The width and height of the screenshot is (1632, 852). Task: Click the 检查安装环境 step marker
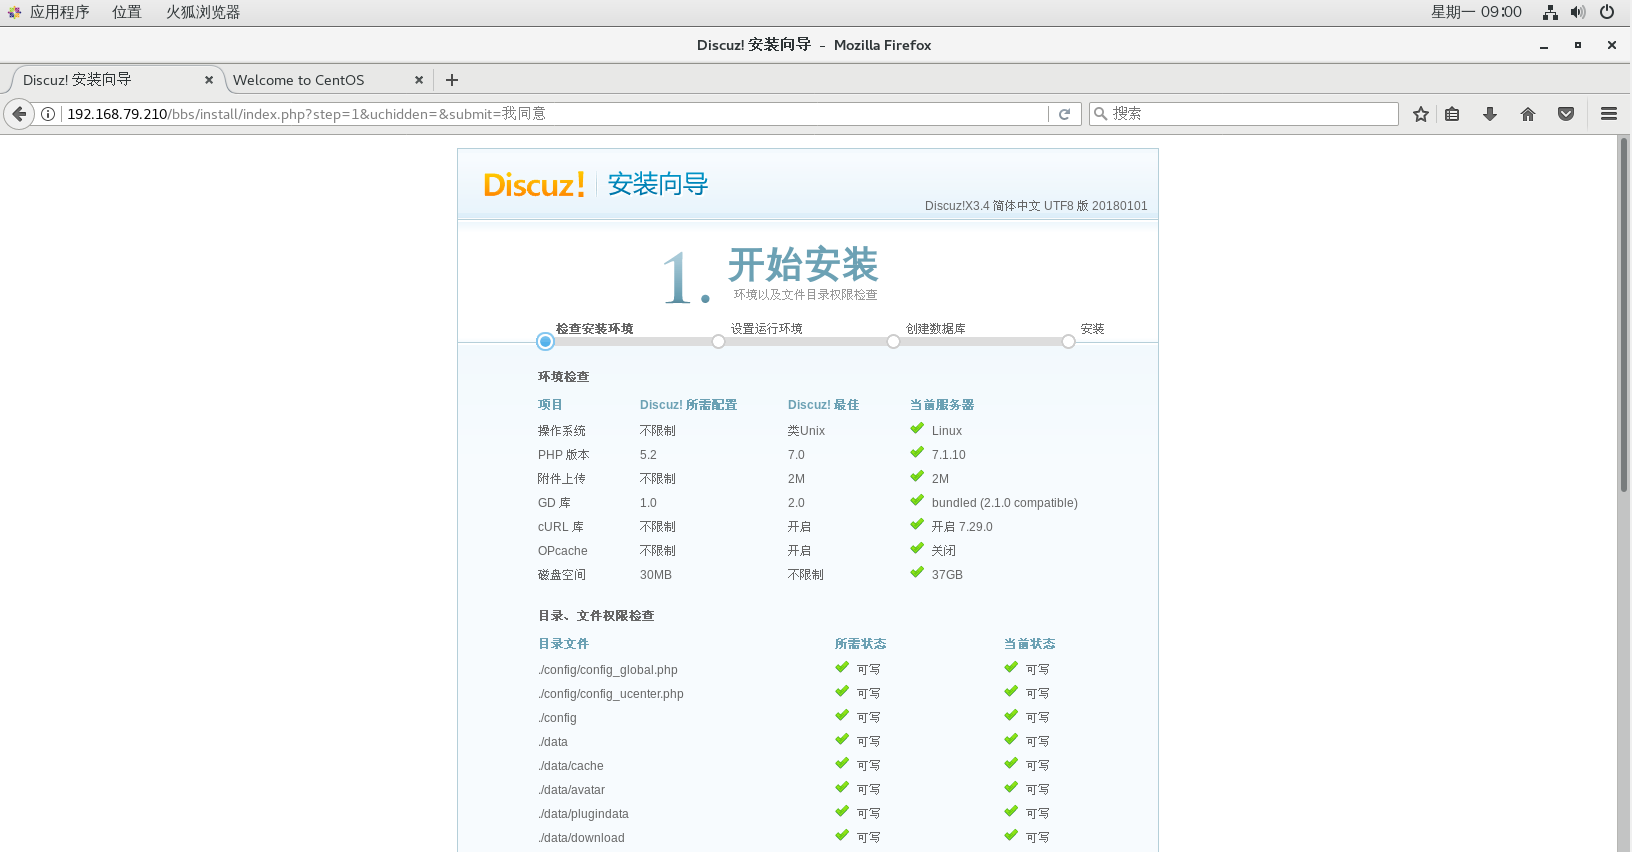545,342
